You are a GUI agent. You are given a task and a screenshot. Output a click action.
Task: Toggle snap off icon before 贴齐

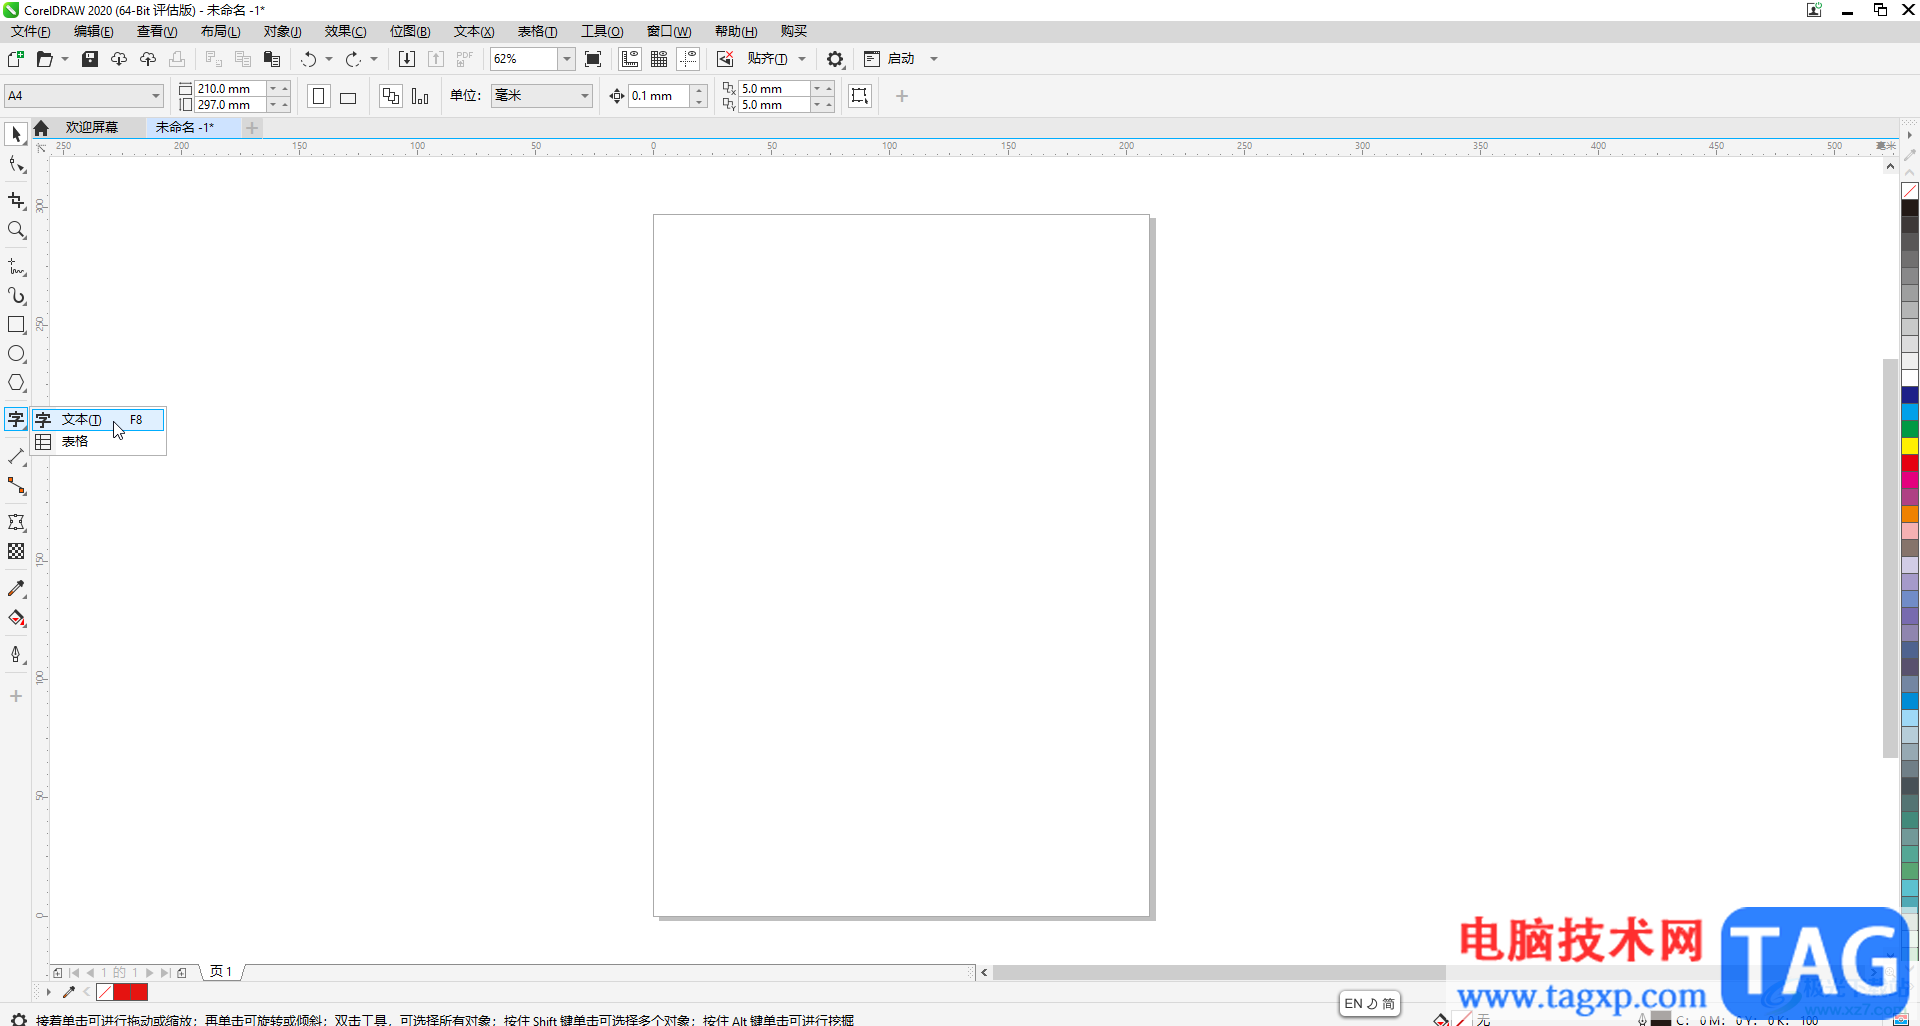click(725, 59)
